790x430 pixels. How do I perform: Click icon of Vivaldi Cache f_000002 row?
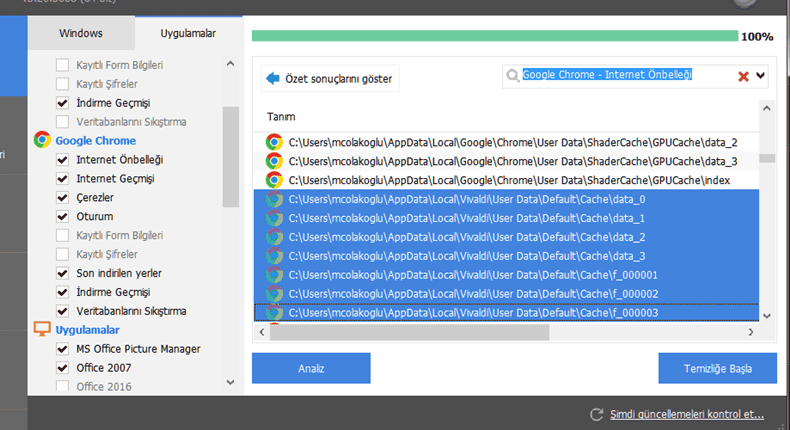coord(274,293)
